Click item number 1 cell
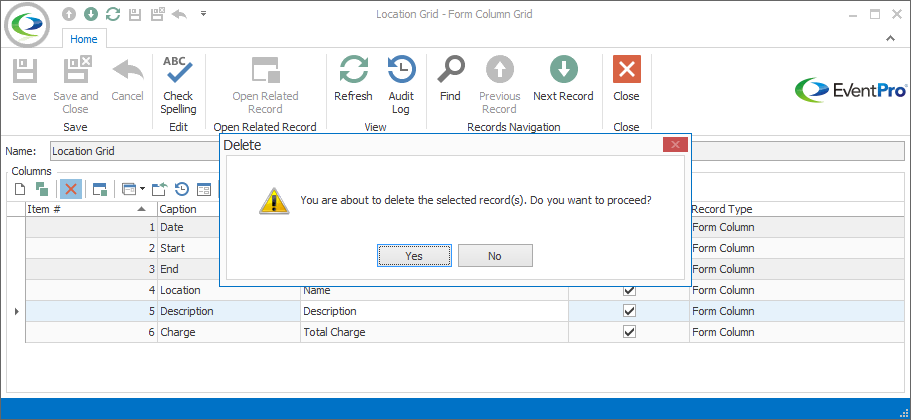 [x=91, y=227]
